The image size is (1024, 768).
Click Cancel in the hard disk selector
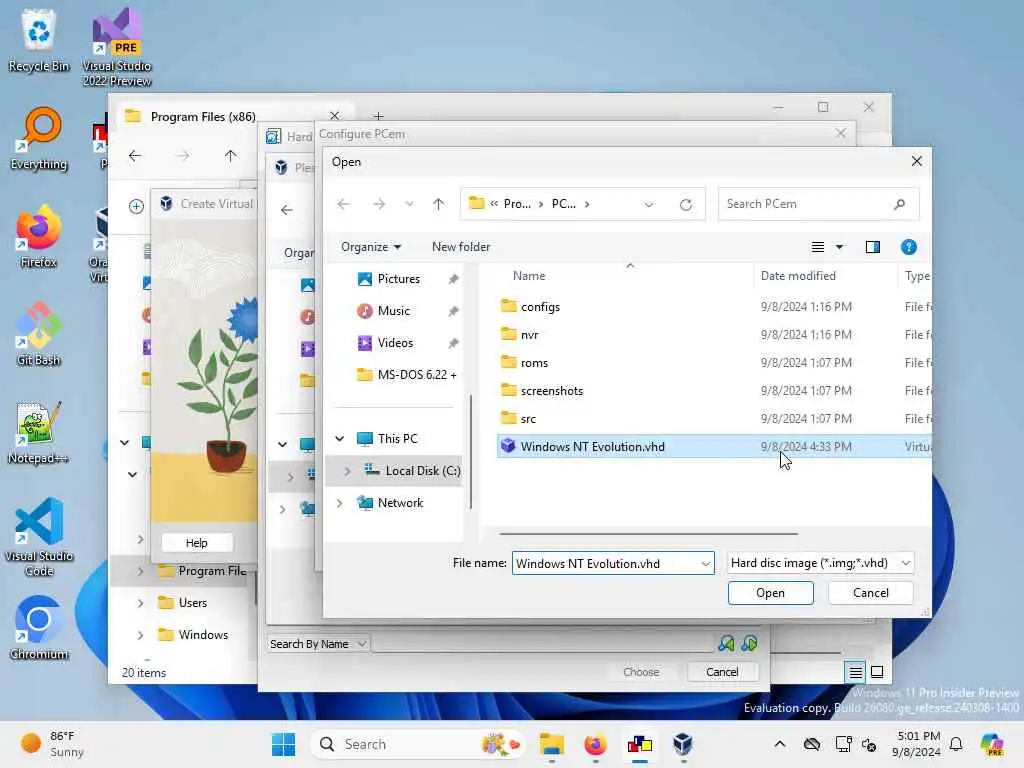722,672
